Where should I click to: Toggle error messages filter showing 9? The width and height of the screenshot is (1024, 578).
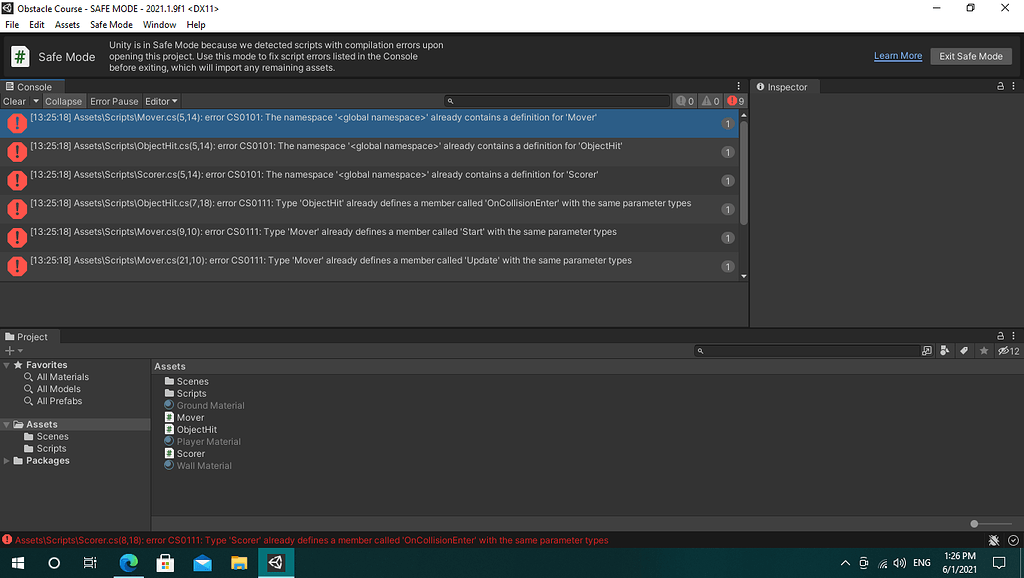[735, 101]
